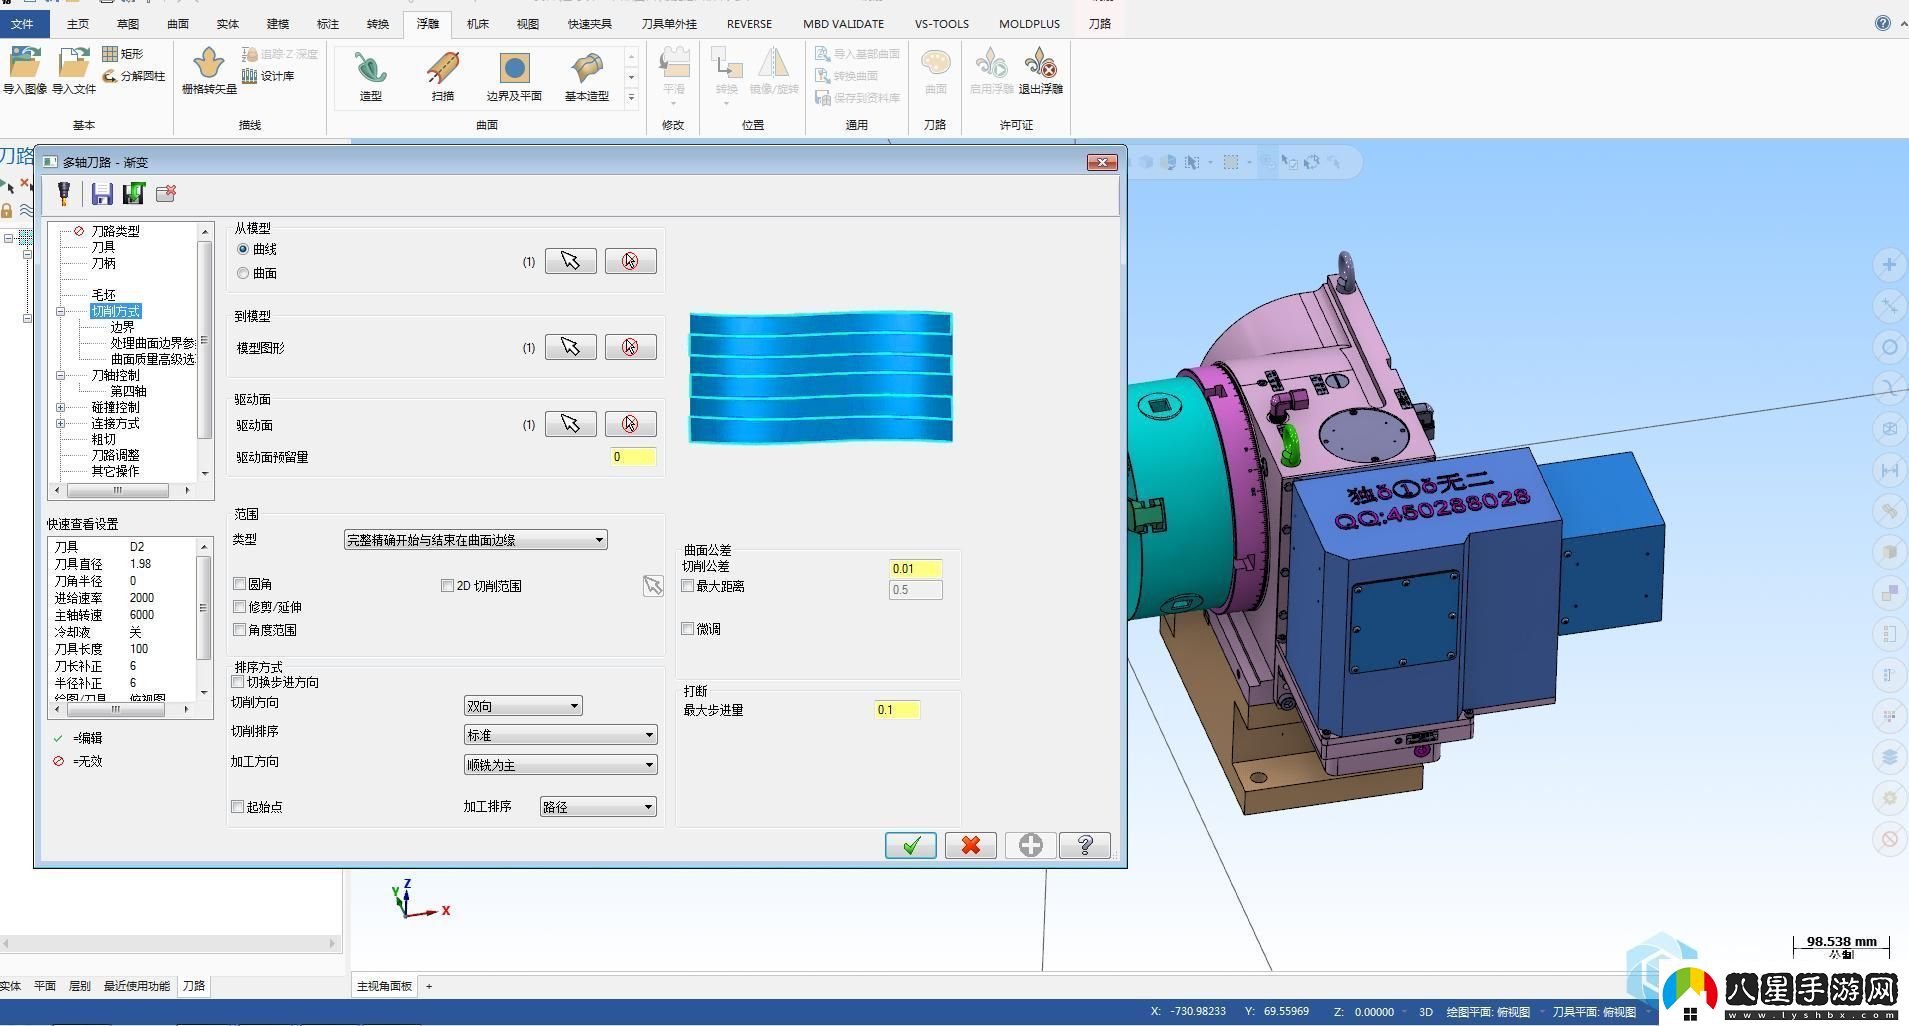Screen dimensions: 1909x1026
Task: Select 第四轴 in the dialog tree
Action: (128, 391)
